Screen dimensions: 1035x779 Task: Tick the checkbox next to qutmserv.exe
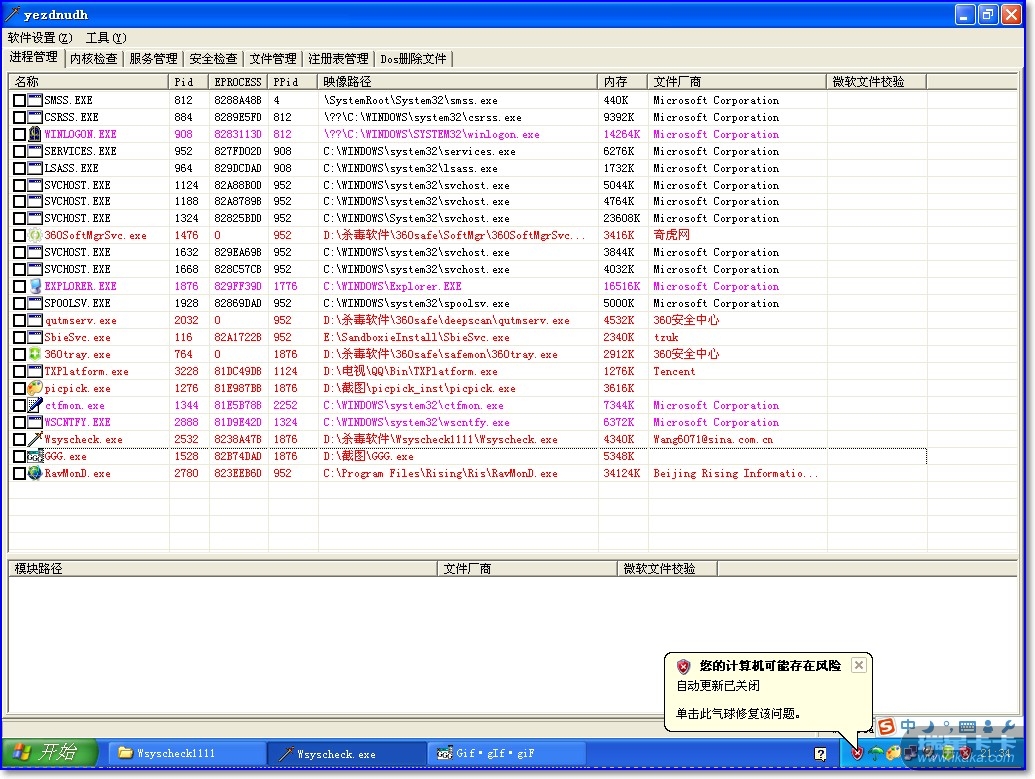[x=19, y=321]
